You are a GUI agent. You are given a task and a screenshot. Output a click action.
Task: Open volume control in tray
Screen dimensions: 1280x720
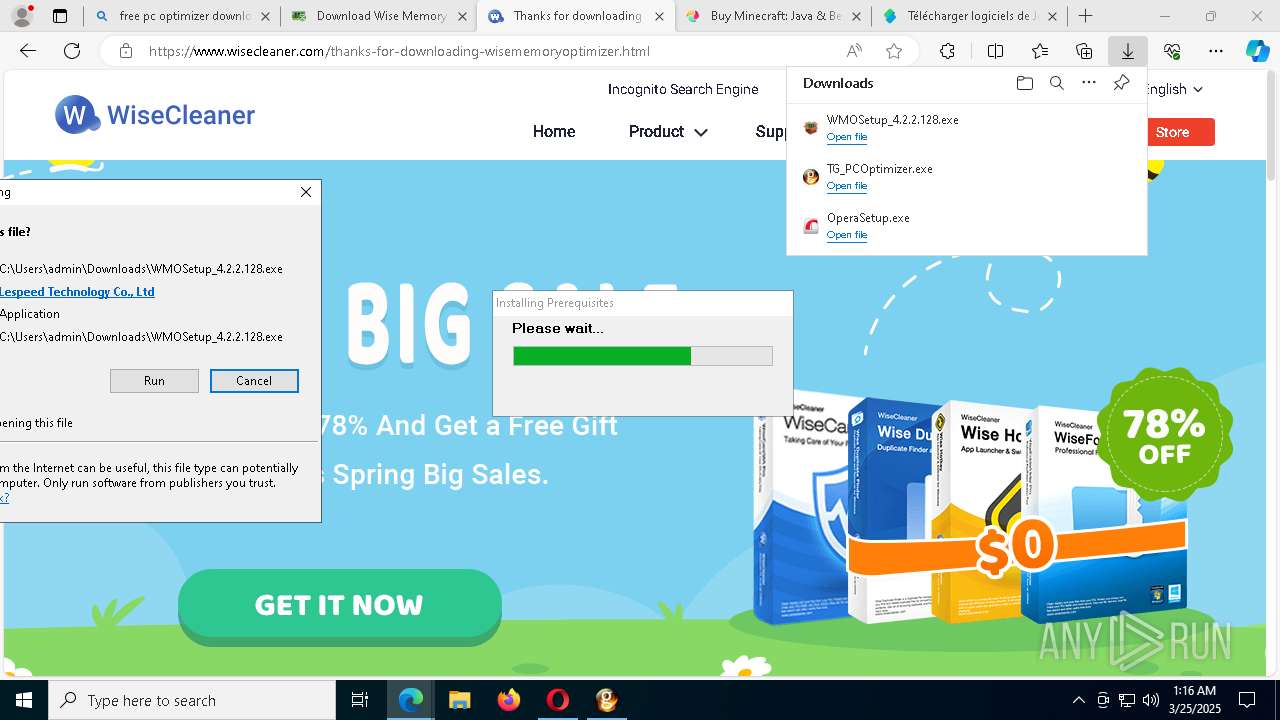click(x=1150, y=700)
